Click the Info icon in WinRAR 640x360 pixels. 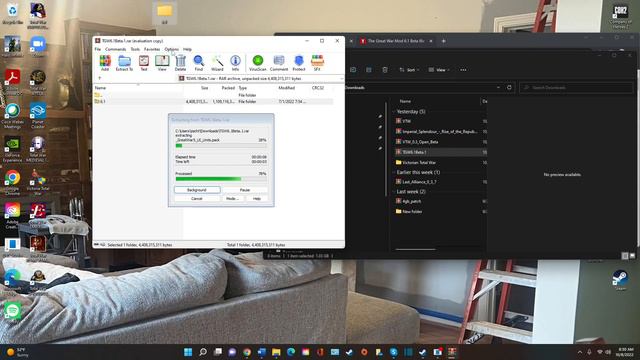(235, 63)
